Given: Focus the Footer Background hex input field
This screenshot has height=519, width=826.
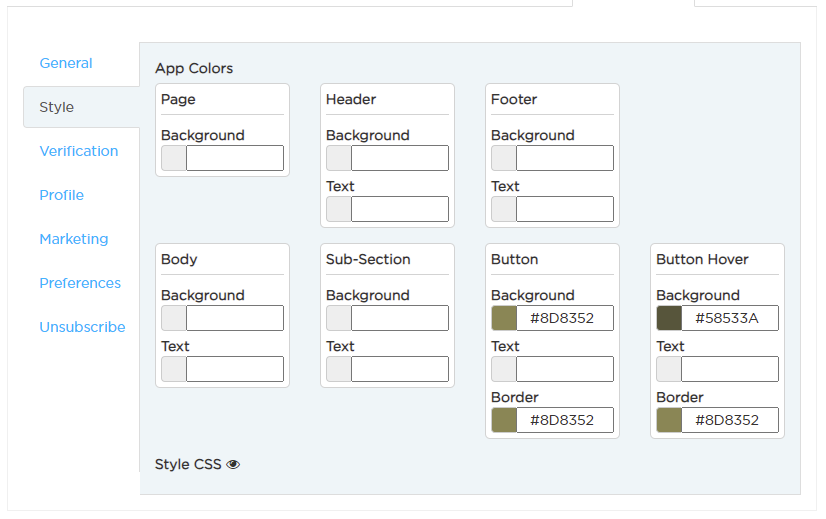Looking at the screenshot, I should click(565, 158).
